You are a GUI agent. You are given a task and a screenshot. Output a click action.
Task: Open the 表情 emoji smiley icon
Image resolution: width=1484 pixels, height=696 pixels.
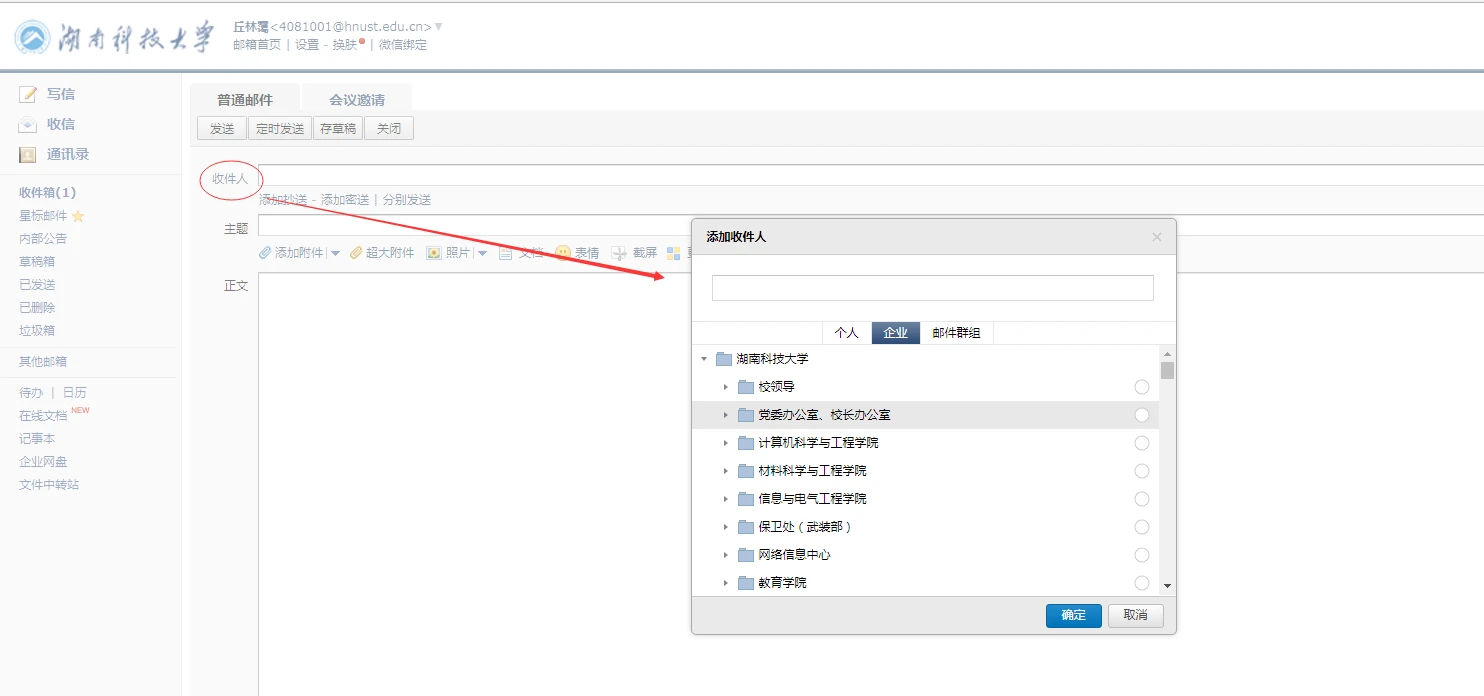coord(563,253)
